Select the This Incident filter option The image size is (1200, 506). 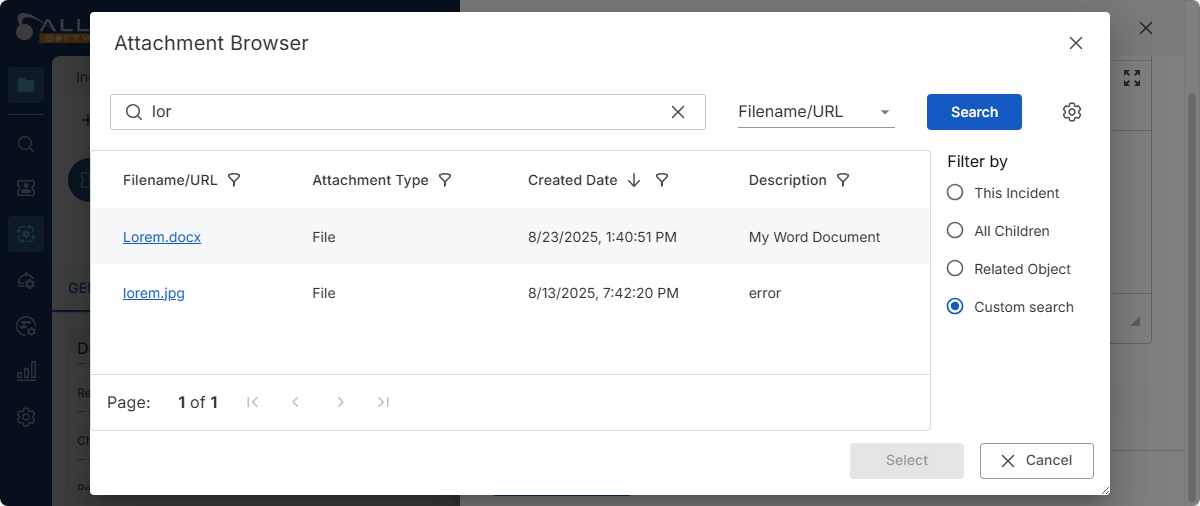coord(955,193)
